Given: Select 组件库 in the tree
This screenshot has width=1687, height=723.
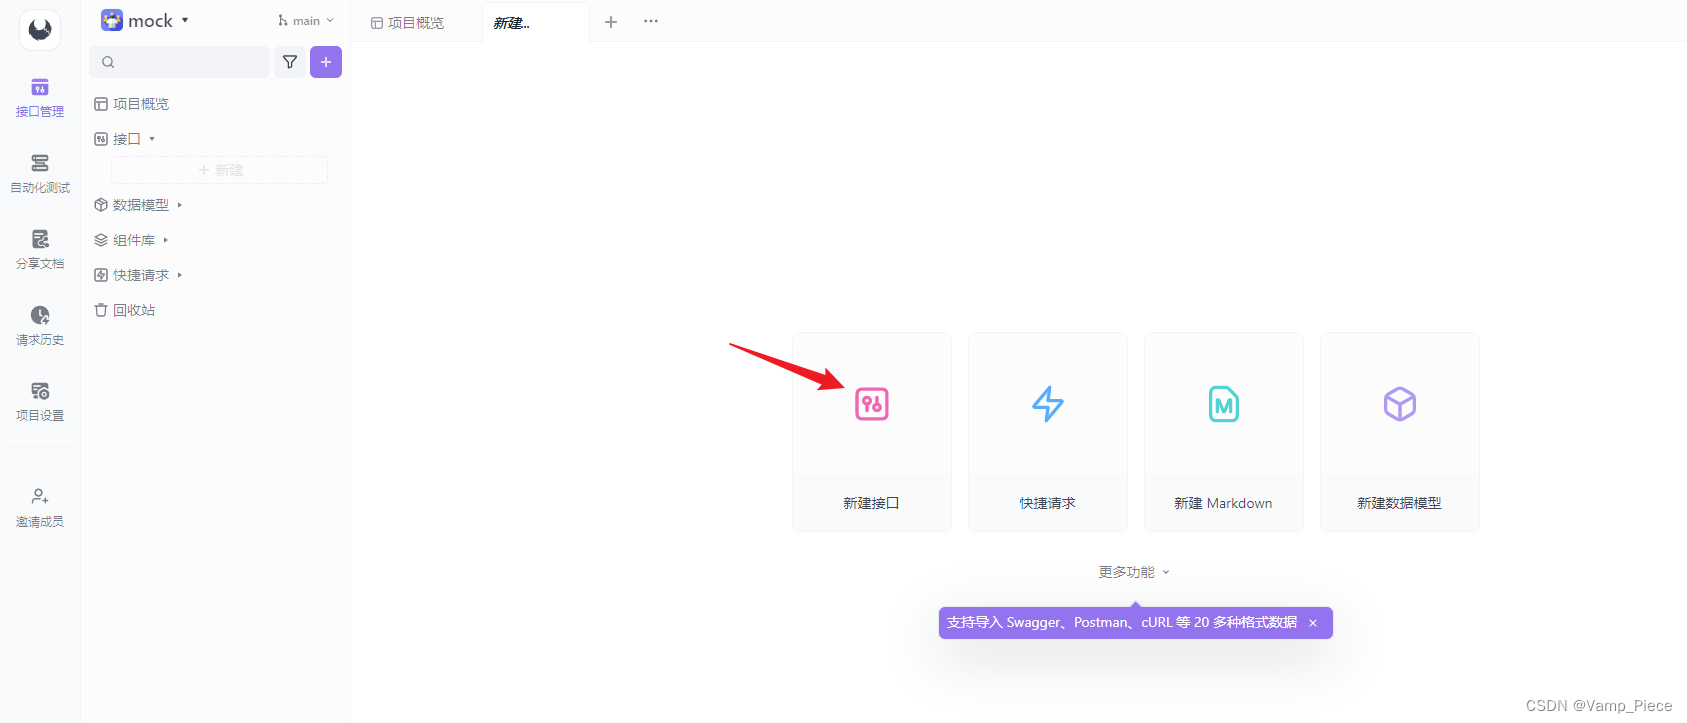Looking at the screenshot, I should tap(134, 240).
